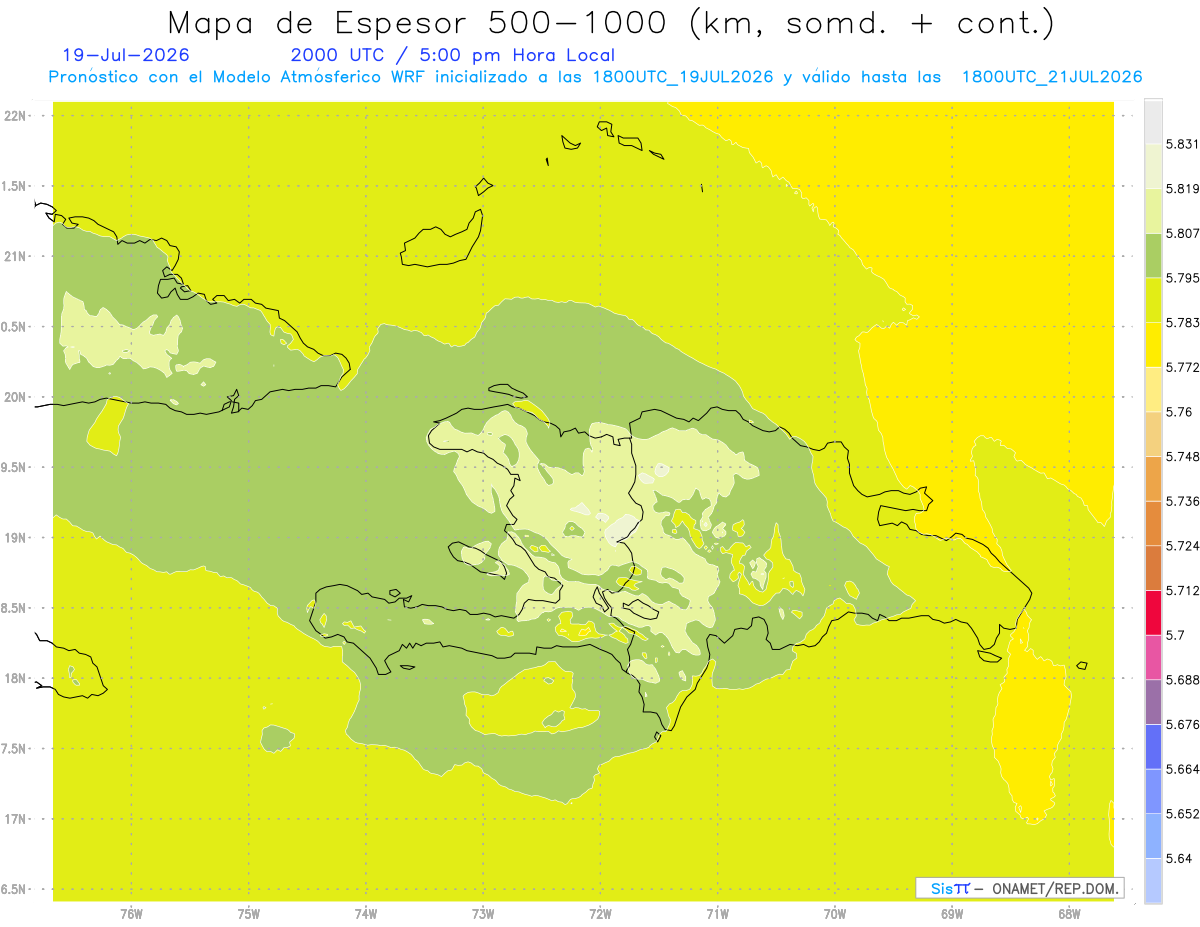Click the latitude label '19N'
This screenshot has height=927, width=1200.
tap(15, 538)
